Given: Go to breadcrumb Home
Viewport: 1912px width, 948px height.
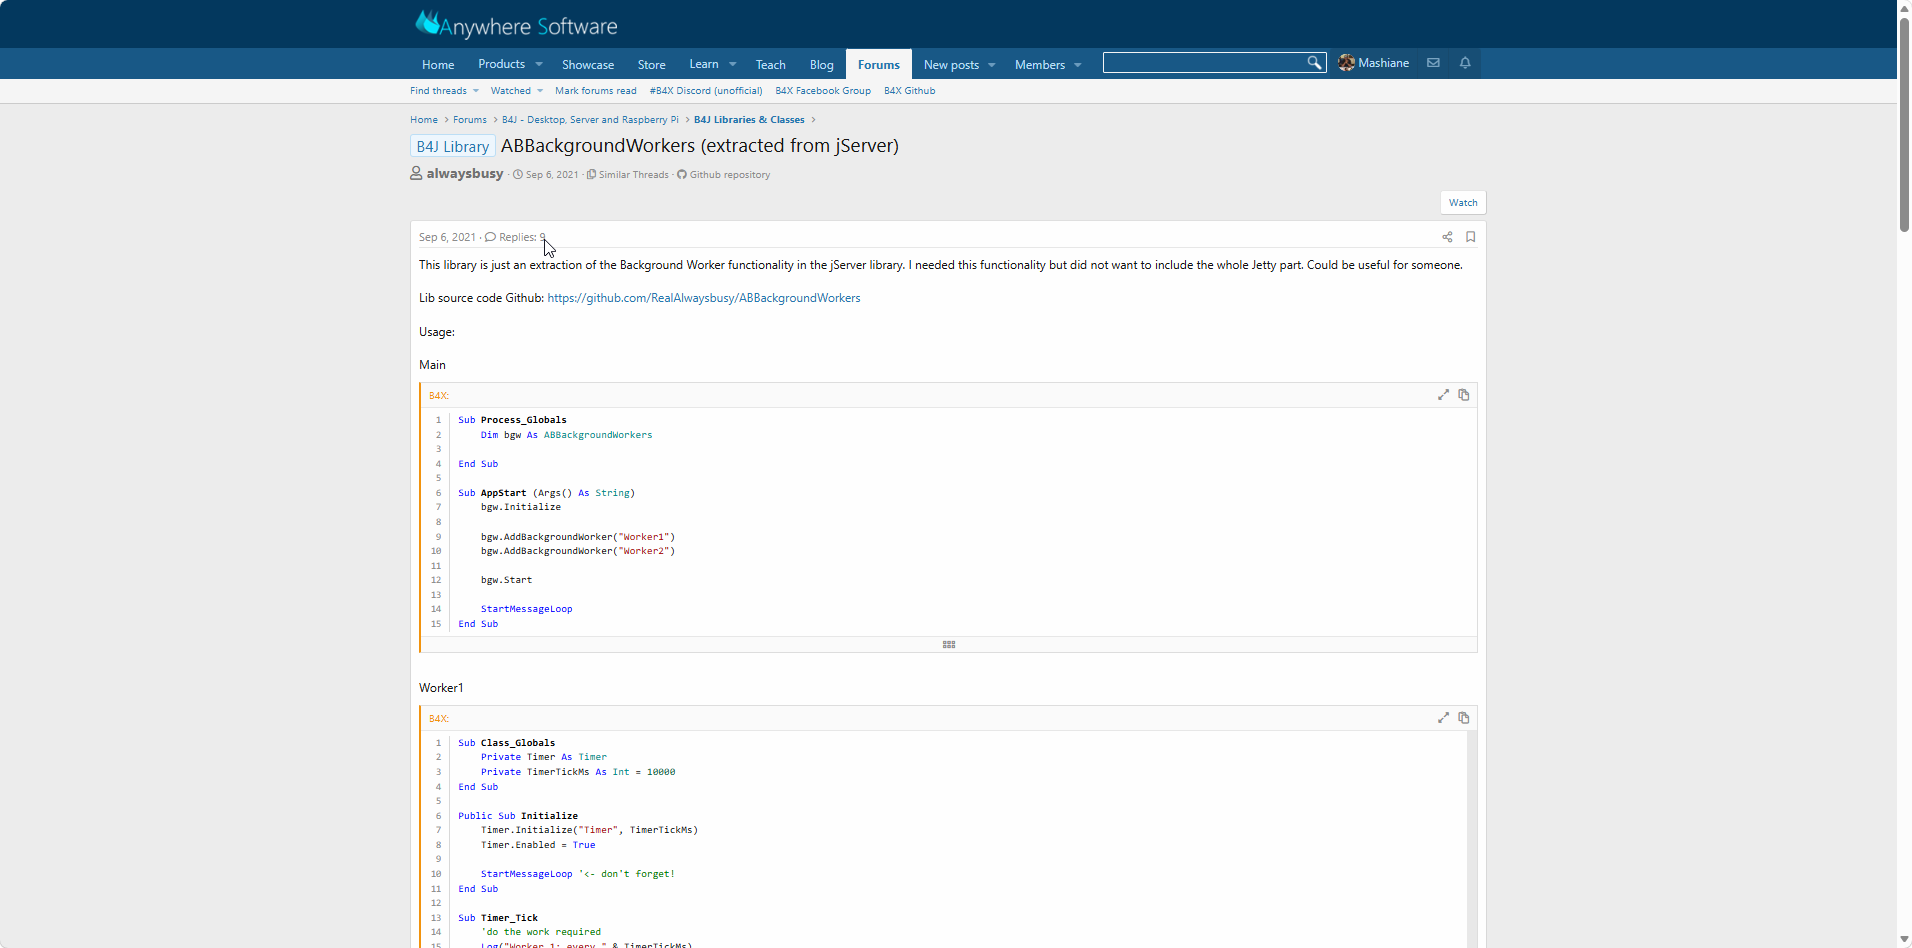Looking at the screenshot, I should 424,120.
